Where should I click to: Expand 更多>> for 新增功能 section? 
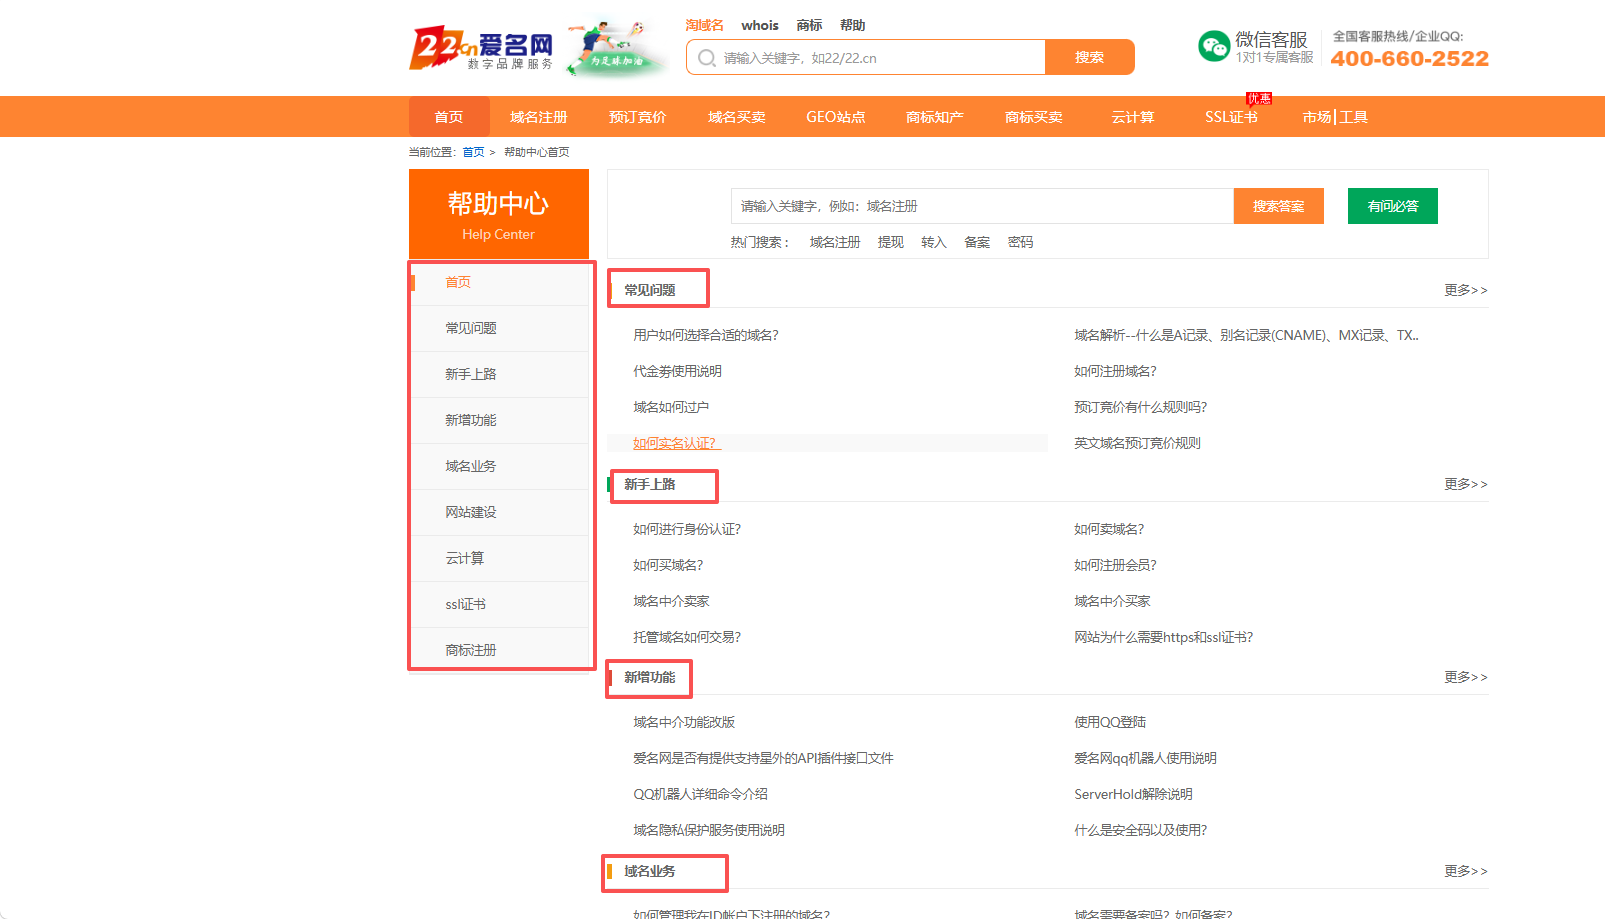1465,677
